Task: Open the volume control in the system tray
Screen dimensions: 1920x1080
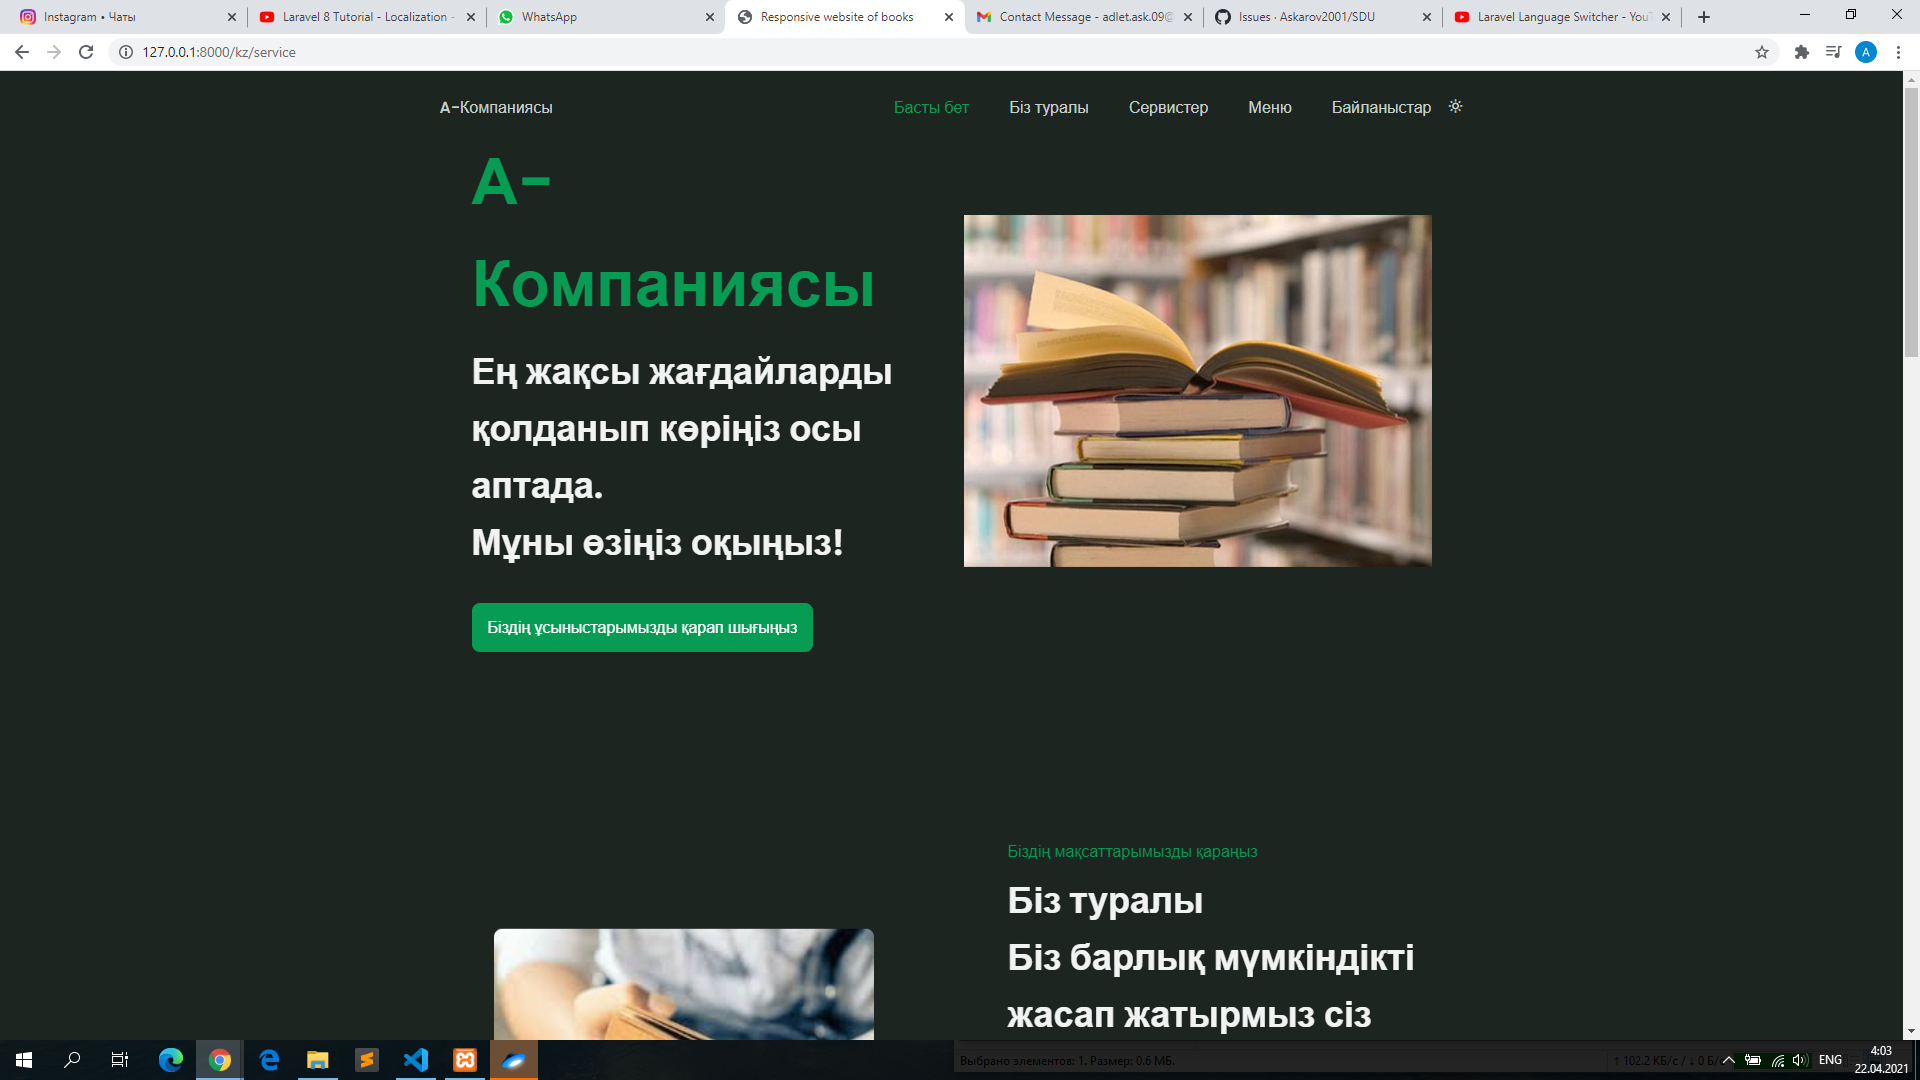Action: click(x=1800, y=1060)
